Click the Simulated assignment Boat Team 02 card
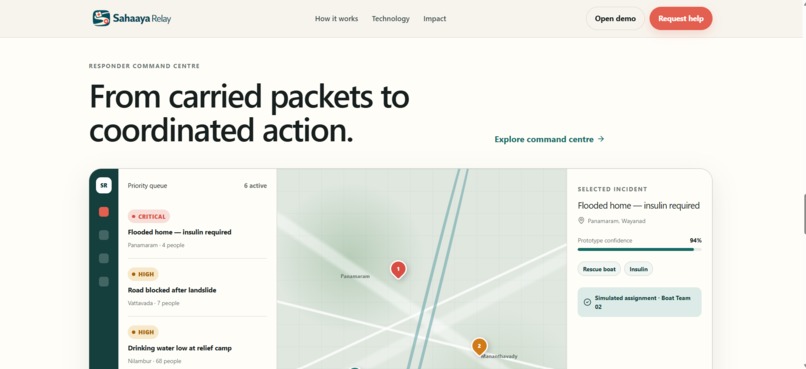This screenshot has width=806, height=369. click(x=639, y=302)
